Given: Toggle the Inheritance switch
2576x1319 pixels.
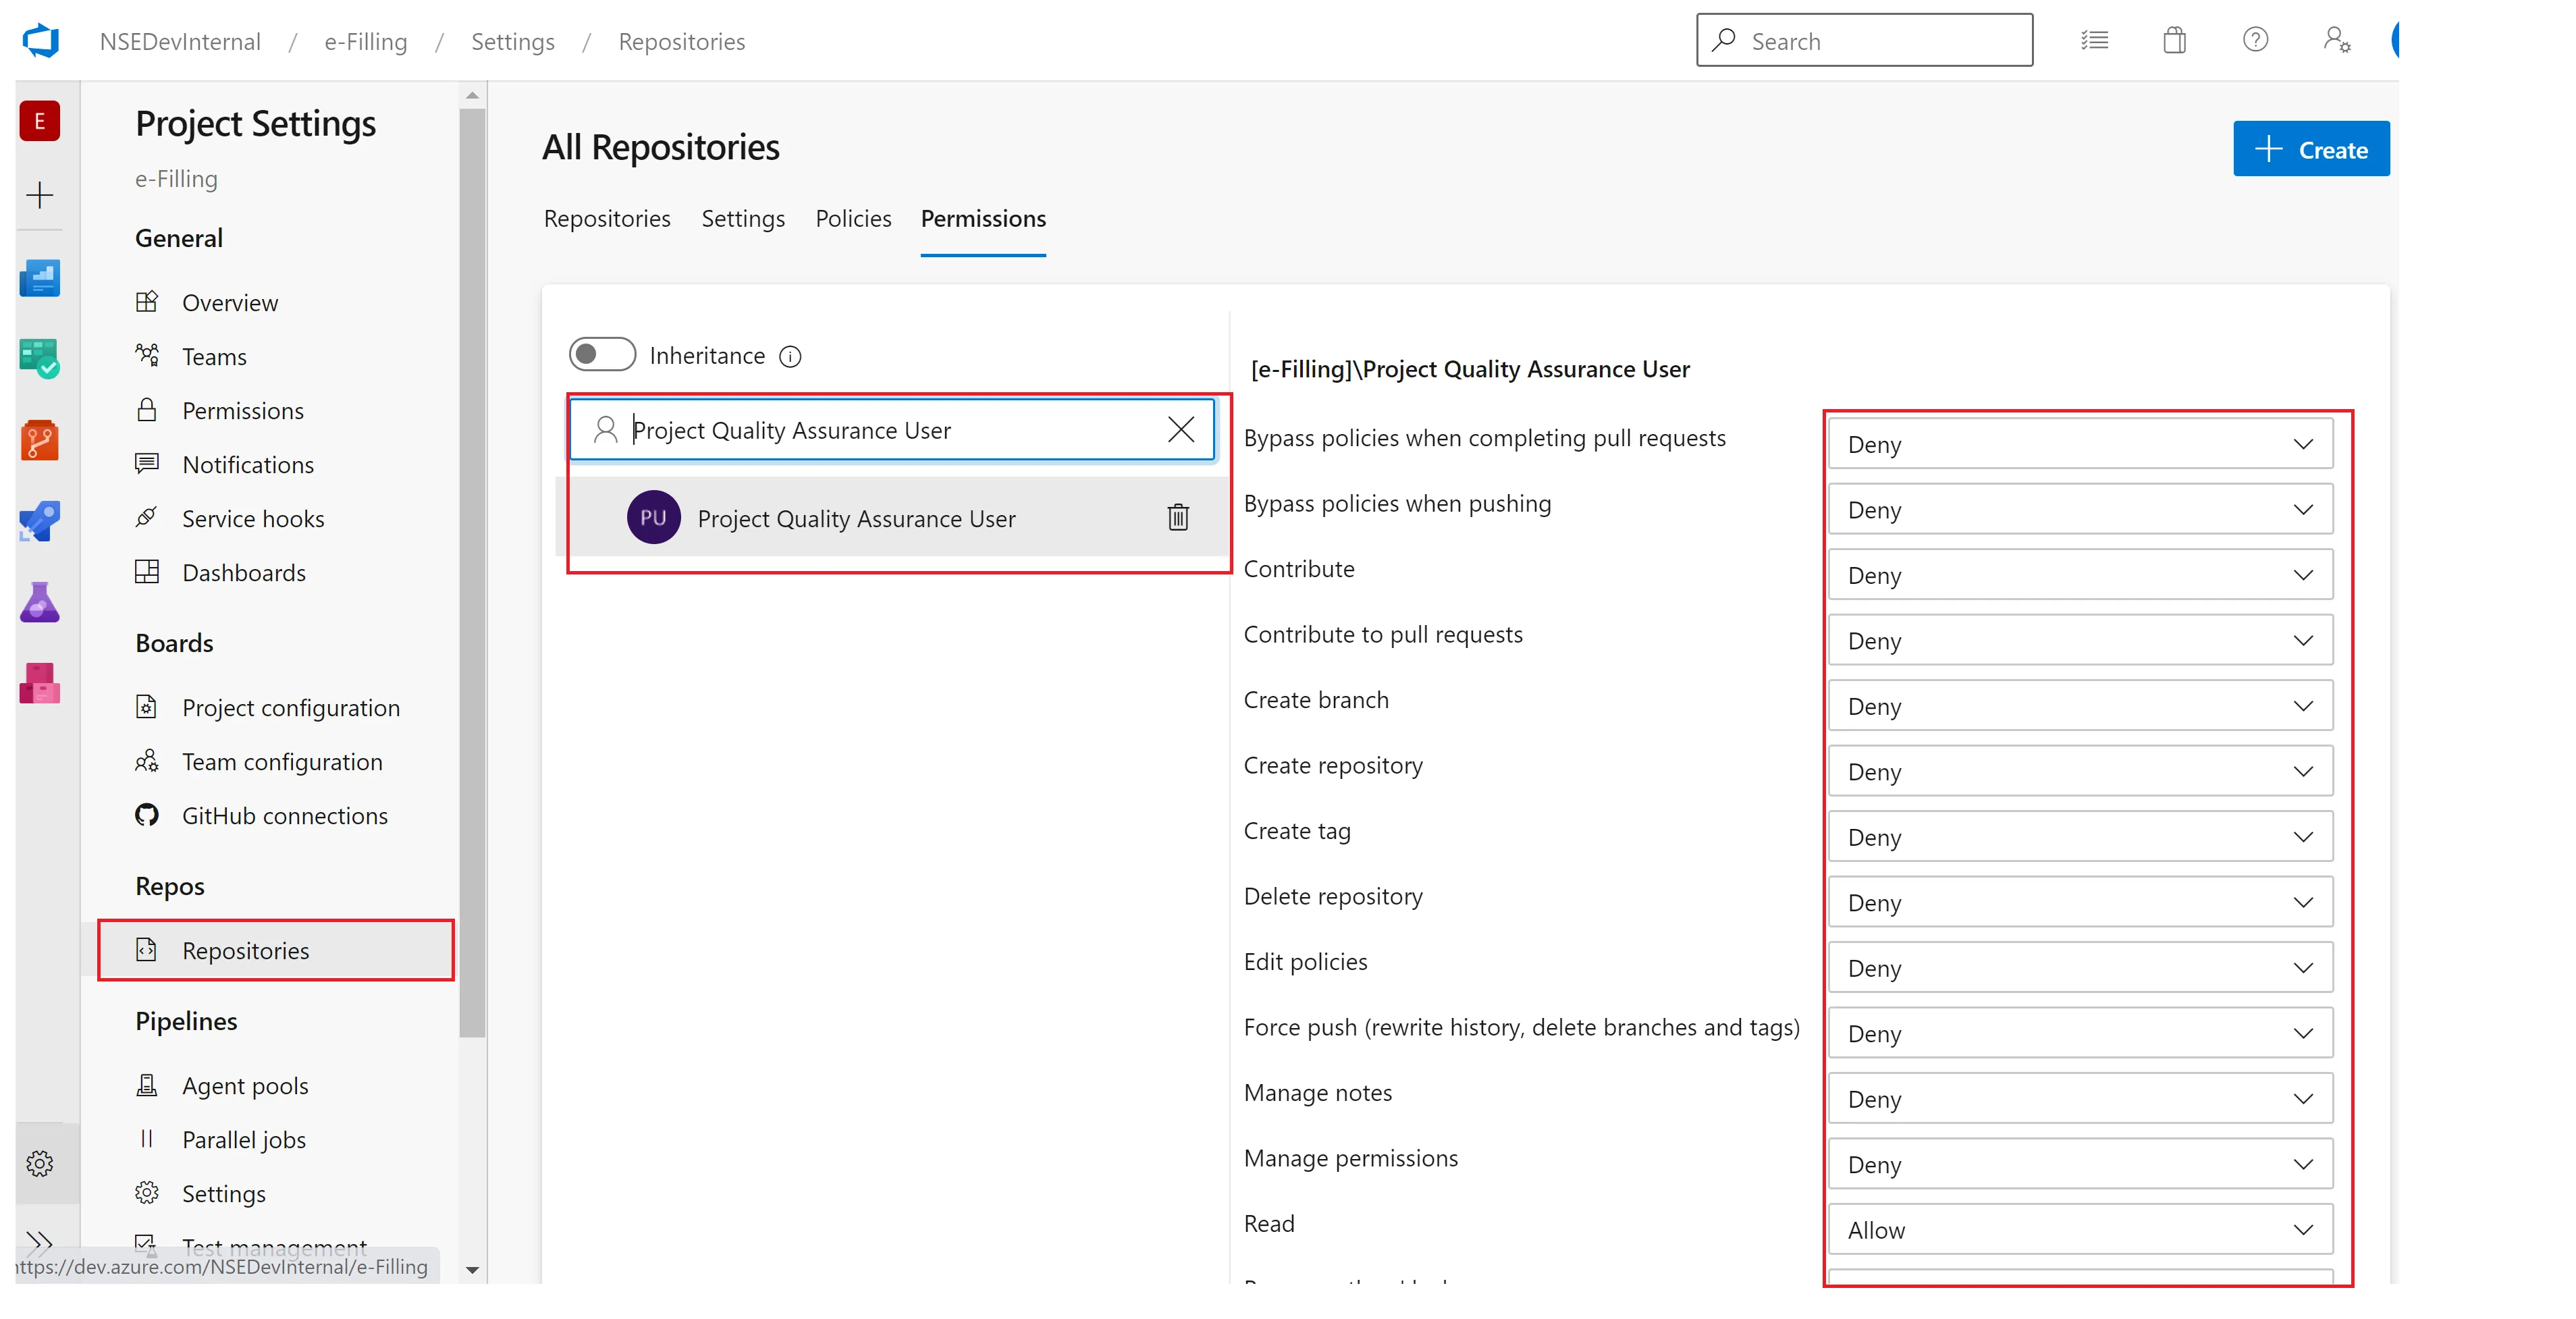Looking at the screenshot, I should (602, 355).
